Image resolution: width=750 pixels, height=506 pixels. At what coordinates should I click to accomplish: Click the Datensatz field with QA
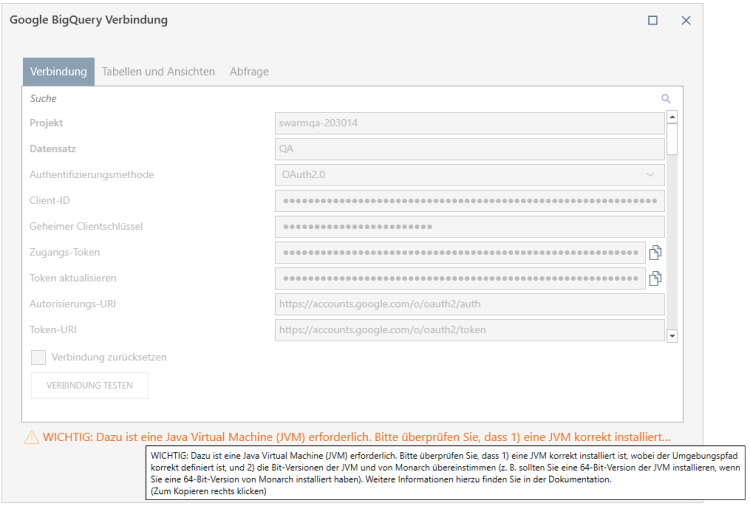tap(470, 149)
